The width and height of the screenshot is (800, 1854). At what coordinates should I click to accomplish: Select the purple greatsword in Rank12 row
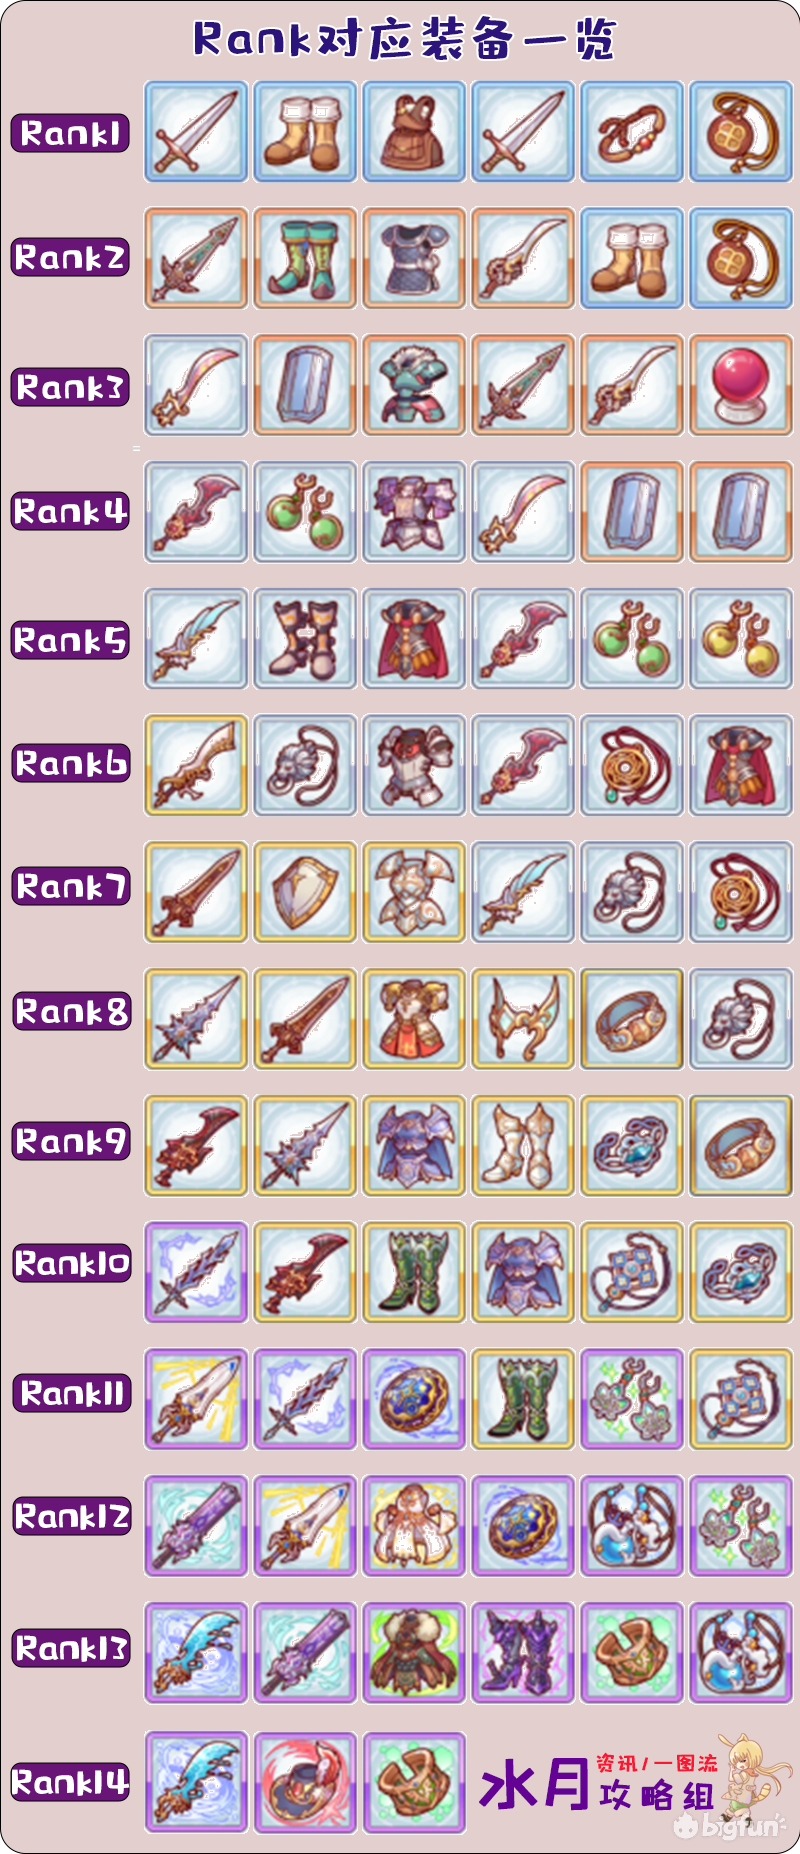[196, 1525]
